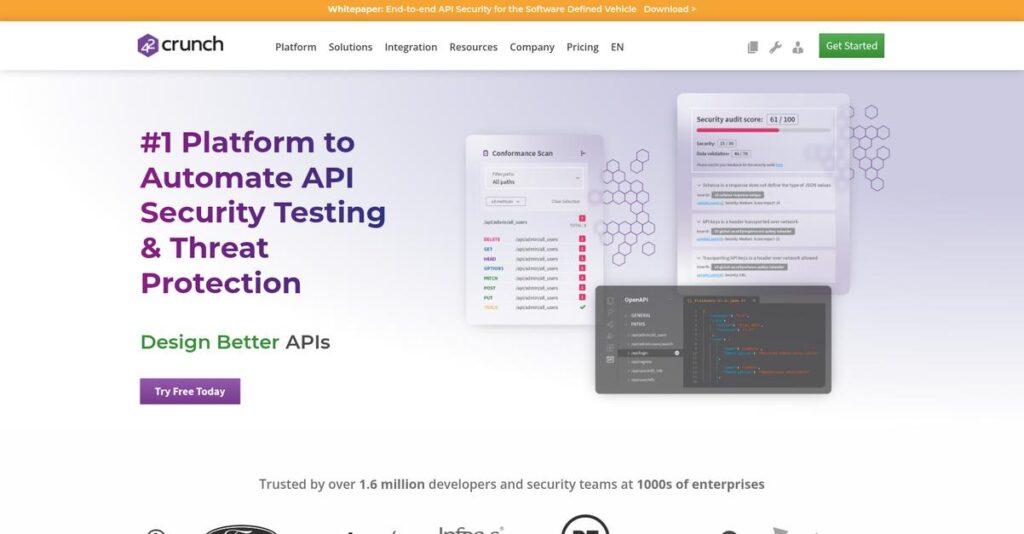Screen dimensions: 1024x534
Task: Click the 'Trusted by over 1.6 million' statement
Action: pos(511,484)
